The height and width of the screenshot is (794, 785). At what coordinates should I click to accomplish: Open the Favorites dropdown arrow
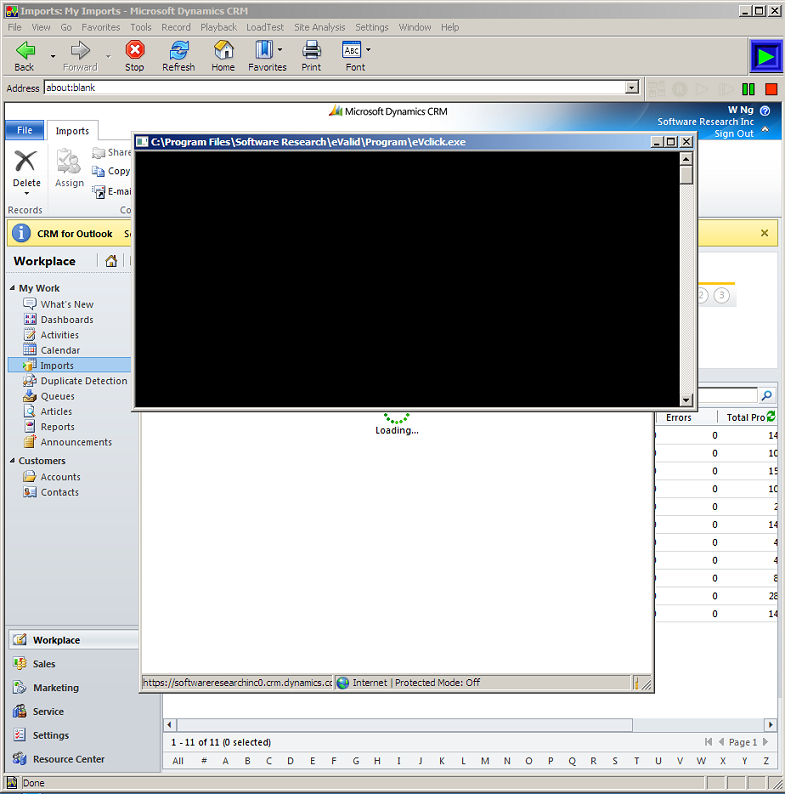[280, 50]
